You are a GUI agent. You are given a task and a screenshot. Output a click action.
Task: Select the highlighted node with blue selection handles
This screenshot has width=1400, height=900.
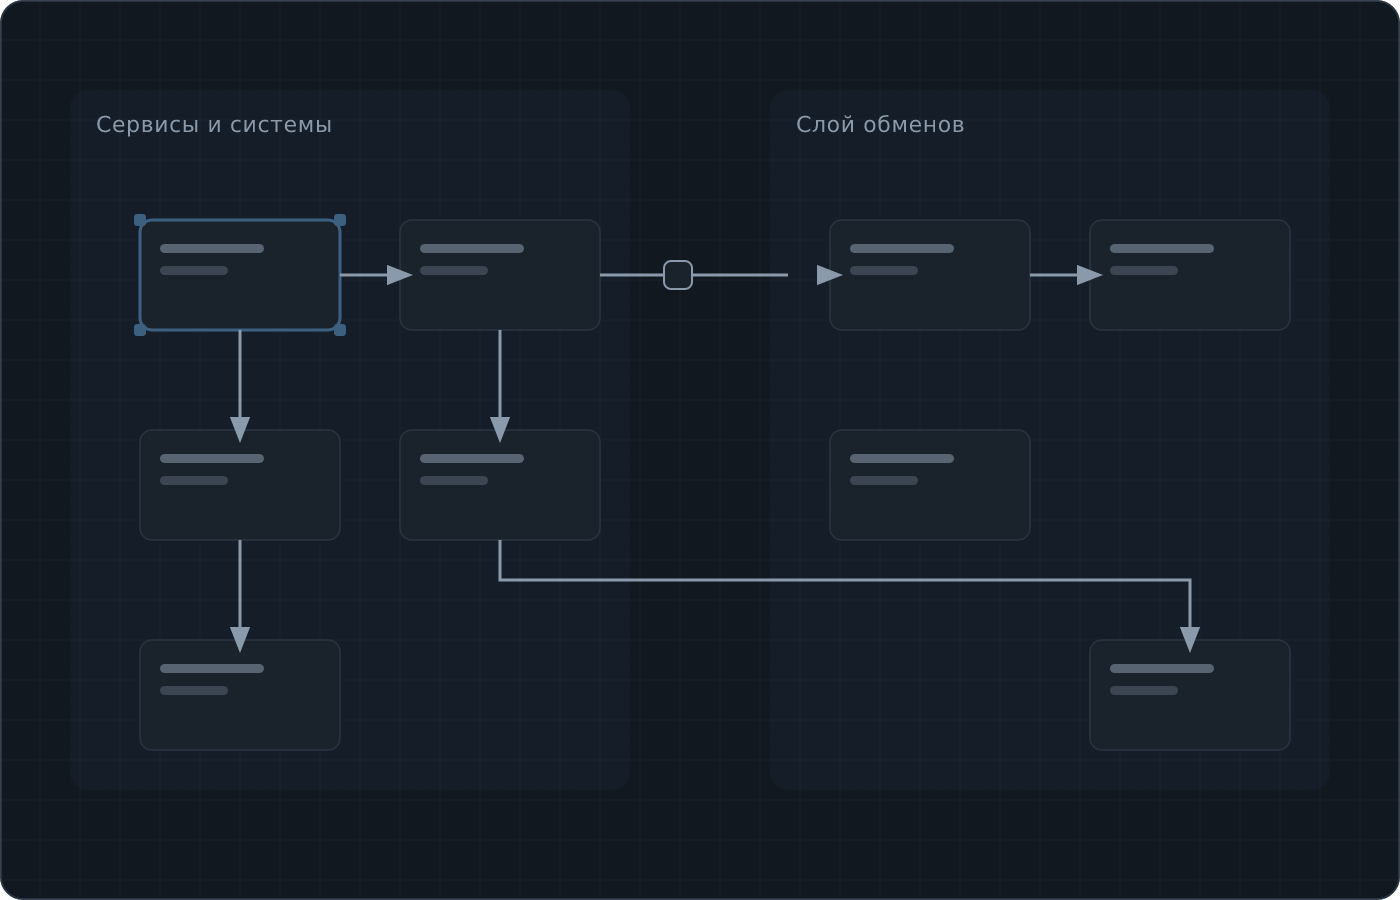tap(240, 275)
